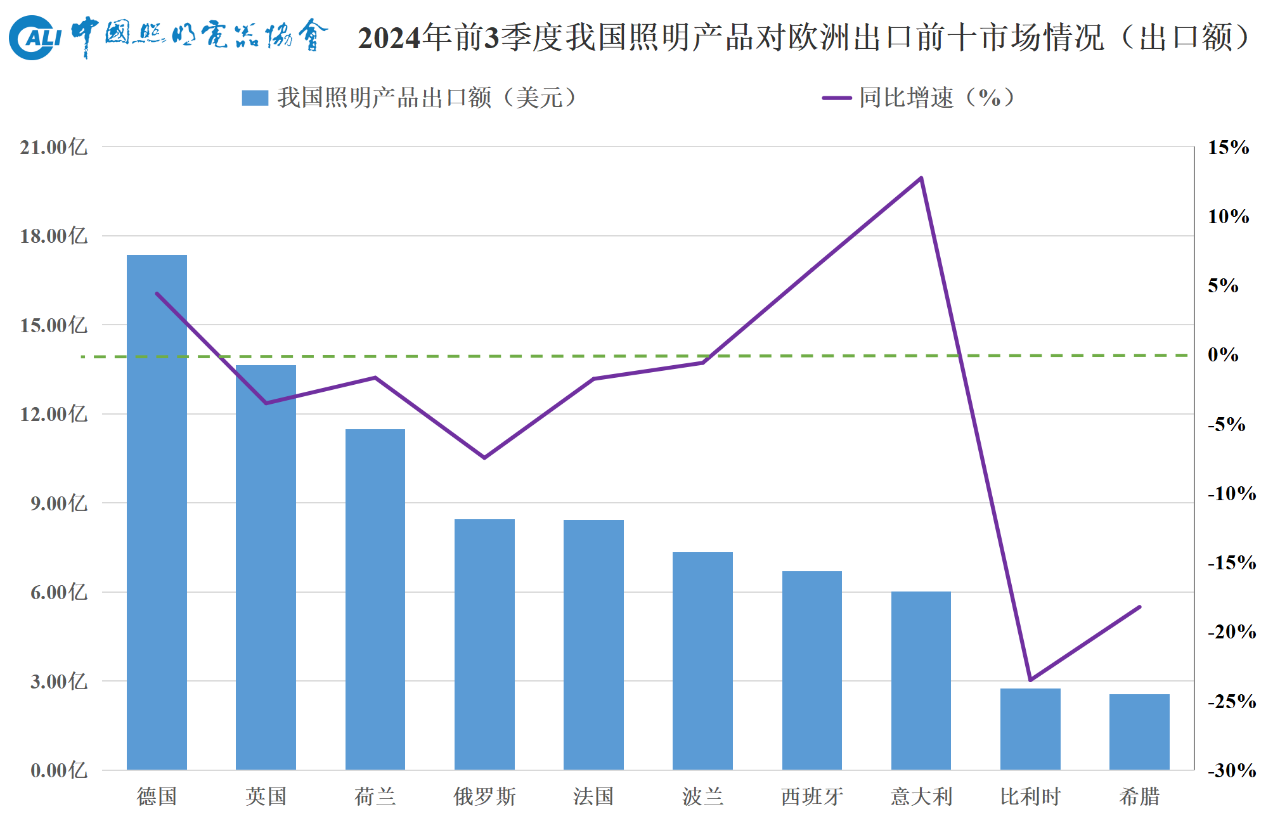Click right axis value 0%
Screen dimensions: 1280x837
coord(1225,355)
